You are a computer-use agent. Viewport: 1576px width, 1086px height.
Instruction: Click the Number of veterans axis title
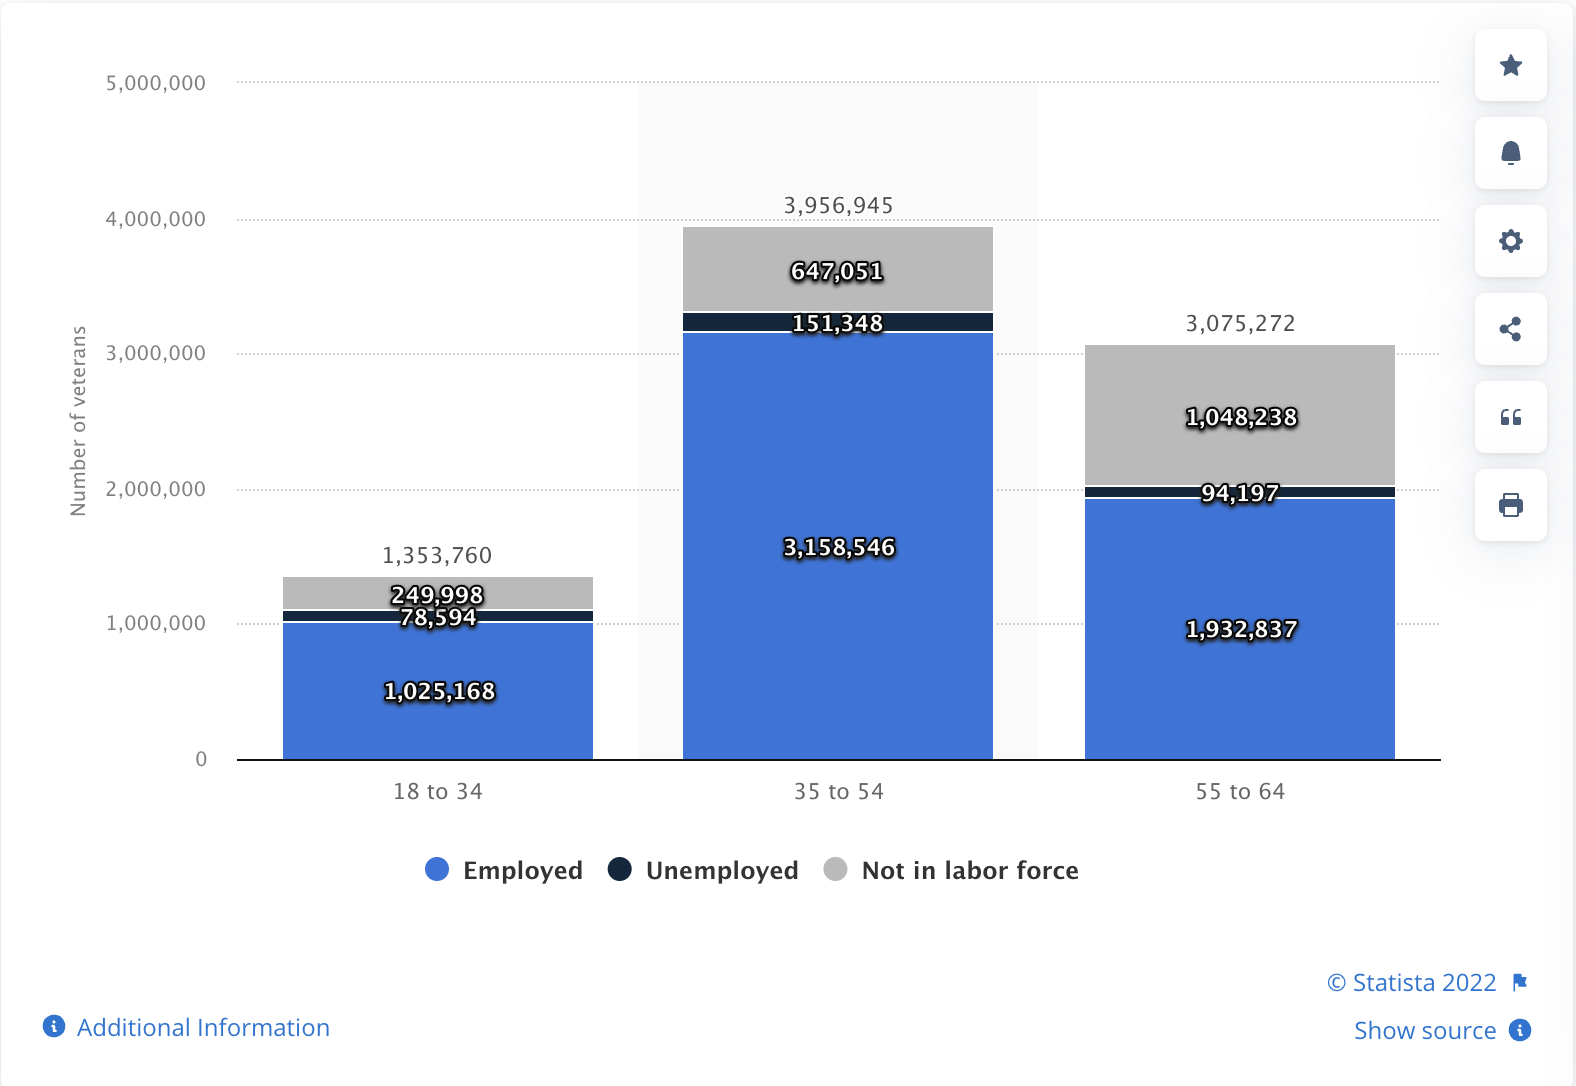[x=78, y=421]
